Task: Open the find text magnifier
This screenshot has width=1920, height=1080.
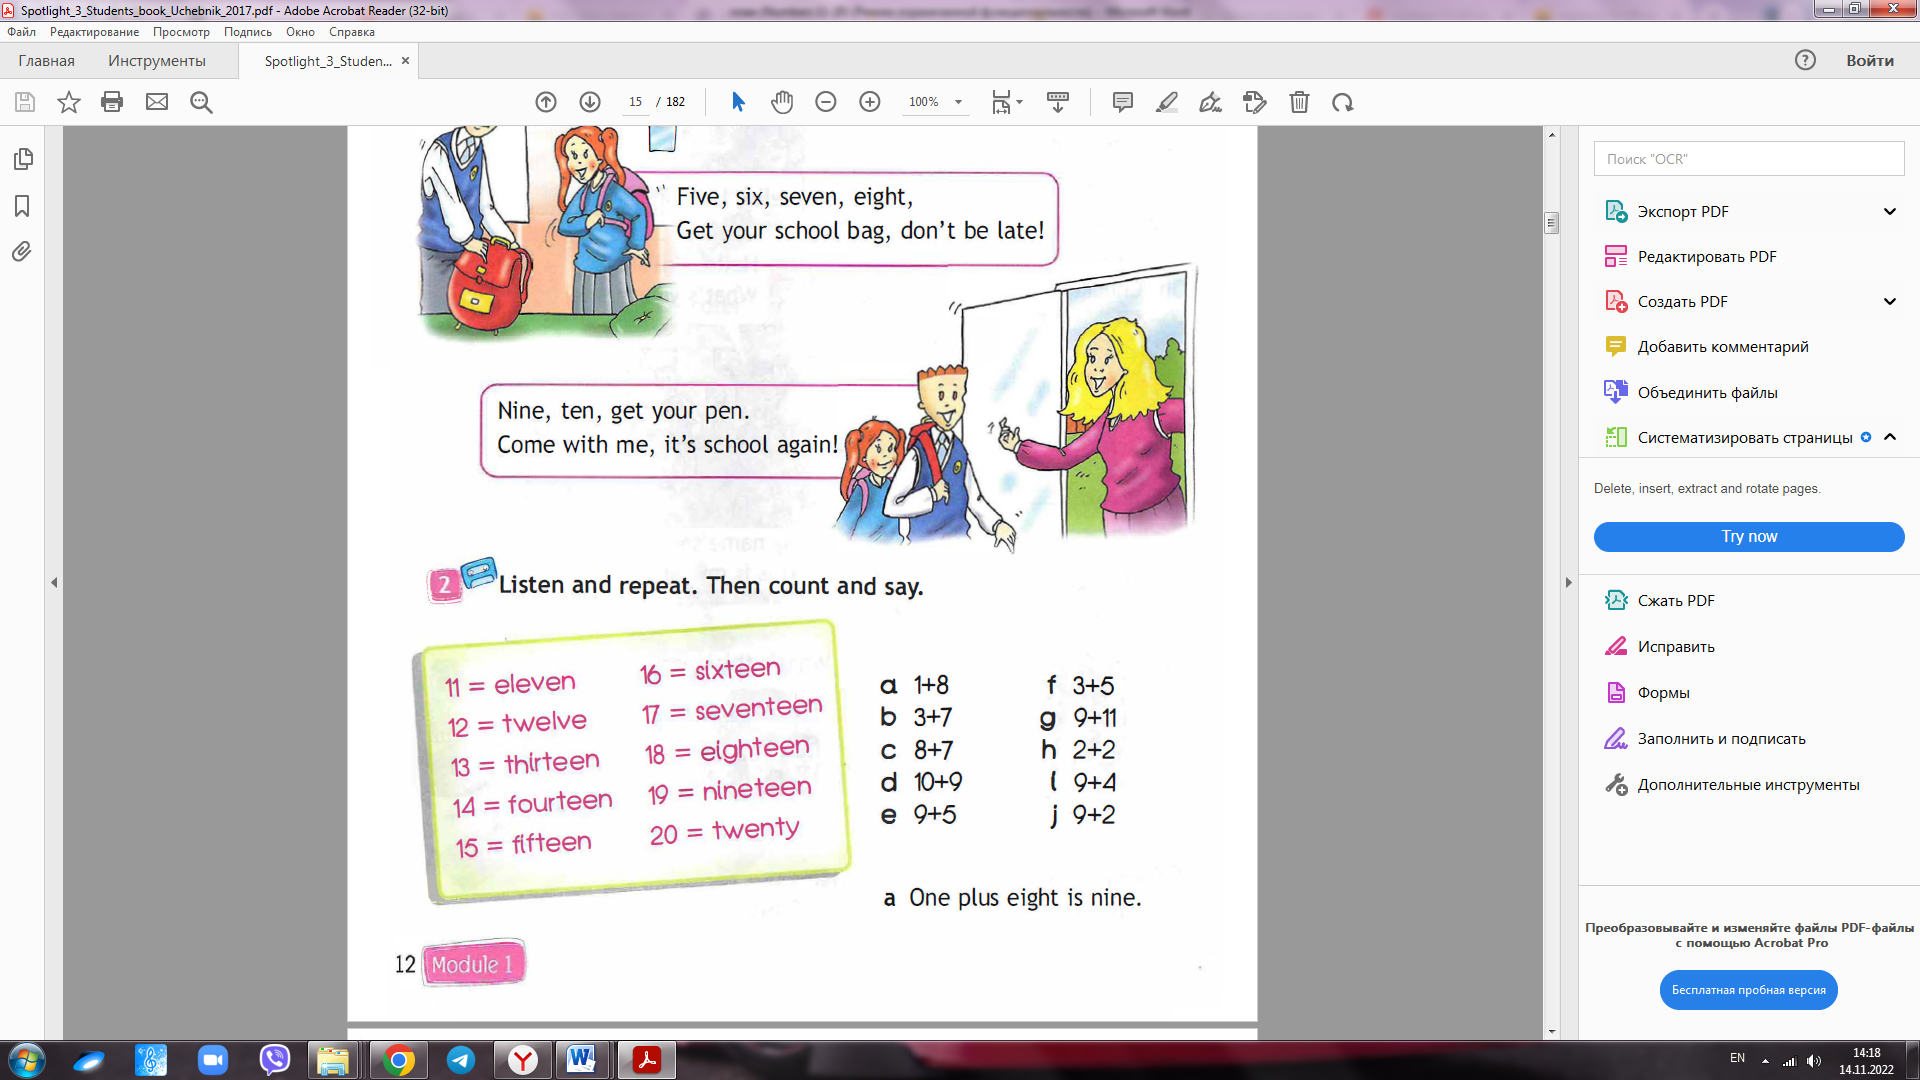Action: pos(201,102)
